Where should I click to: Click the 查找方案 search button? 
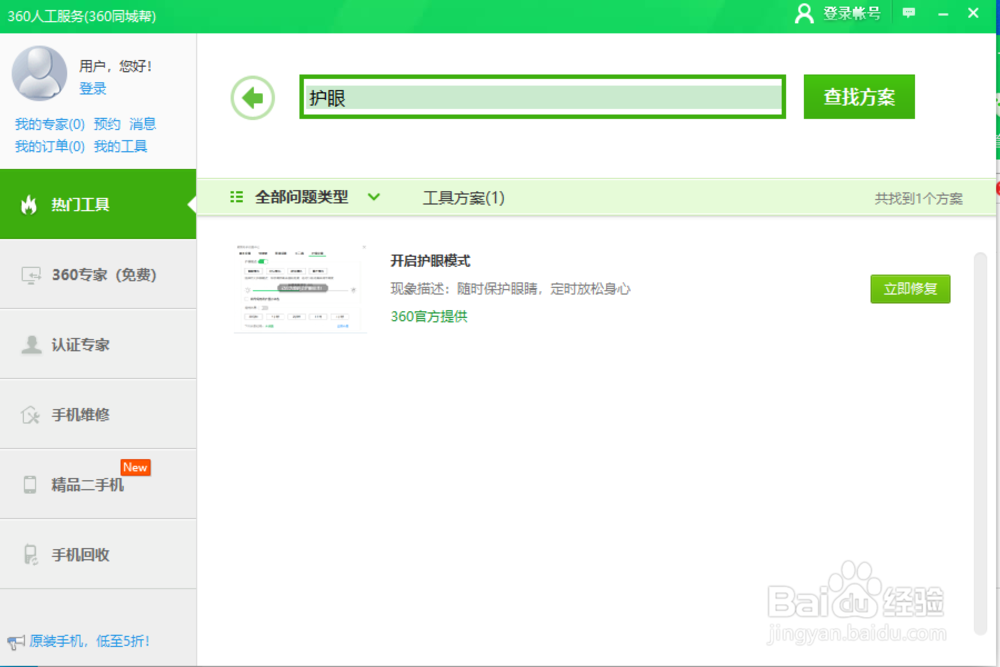(x=859, y=96)
